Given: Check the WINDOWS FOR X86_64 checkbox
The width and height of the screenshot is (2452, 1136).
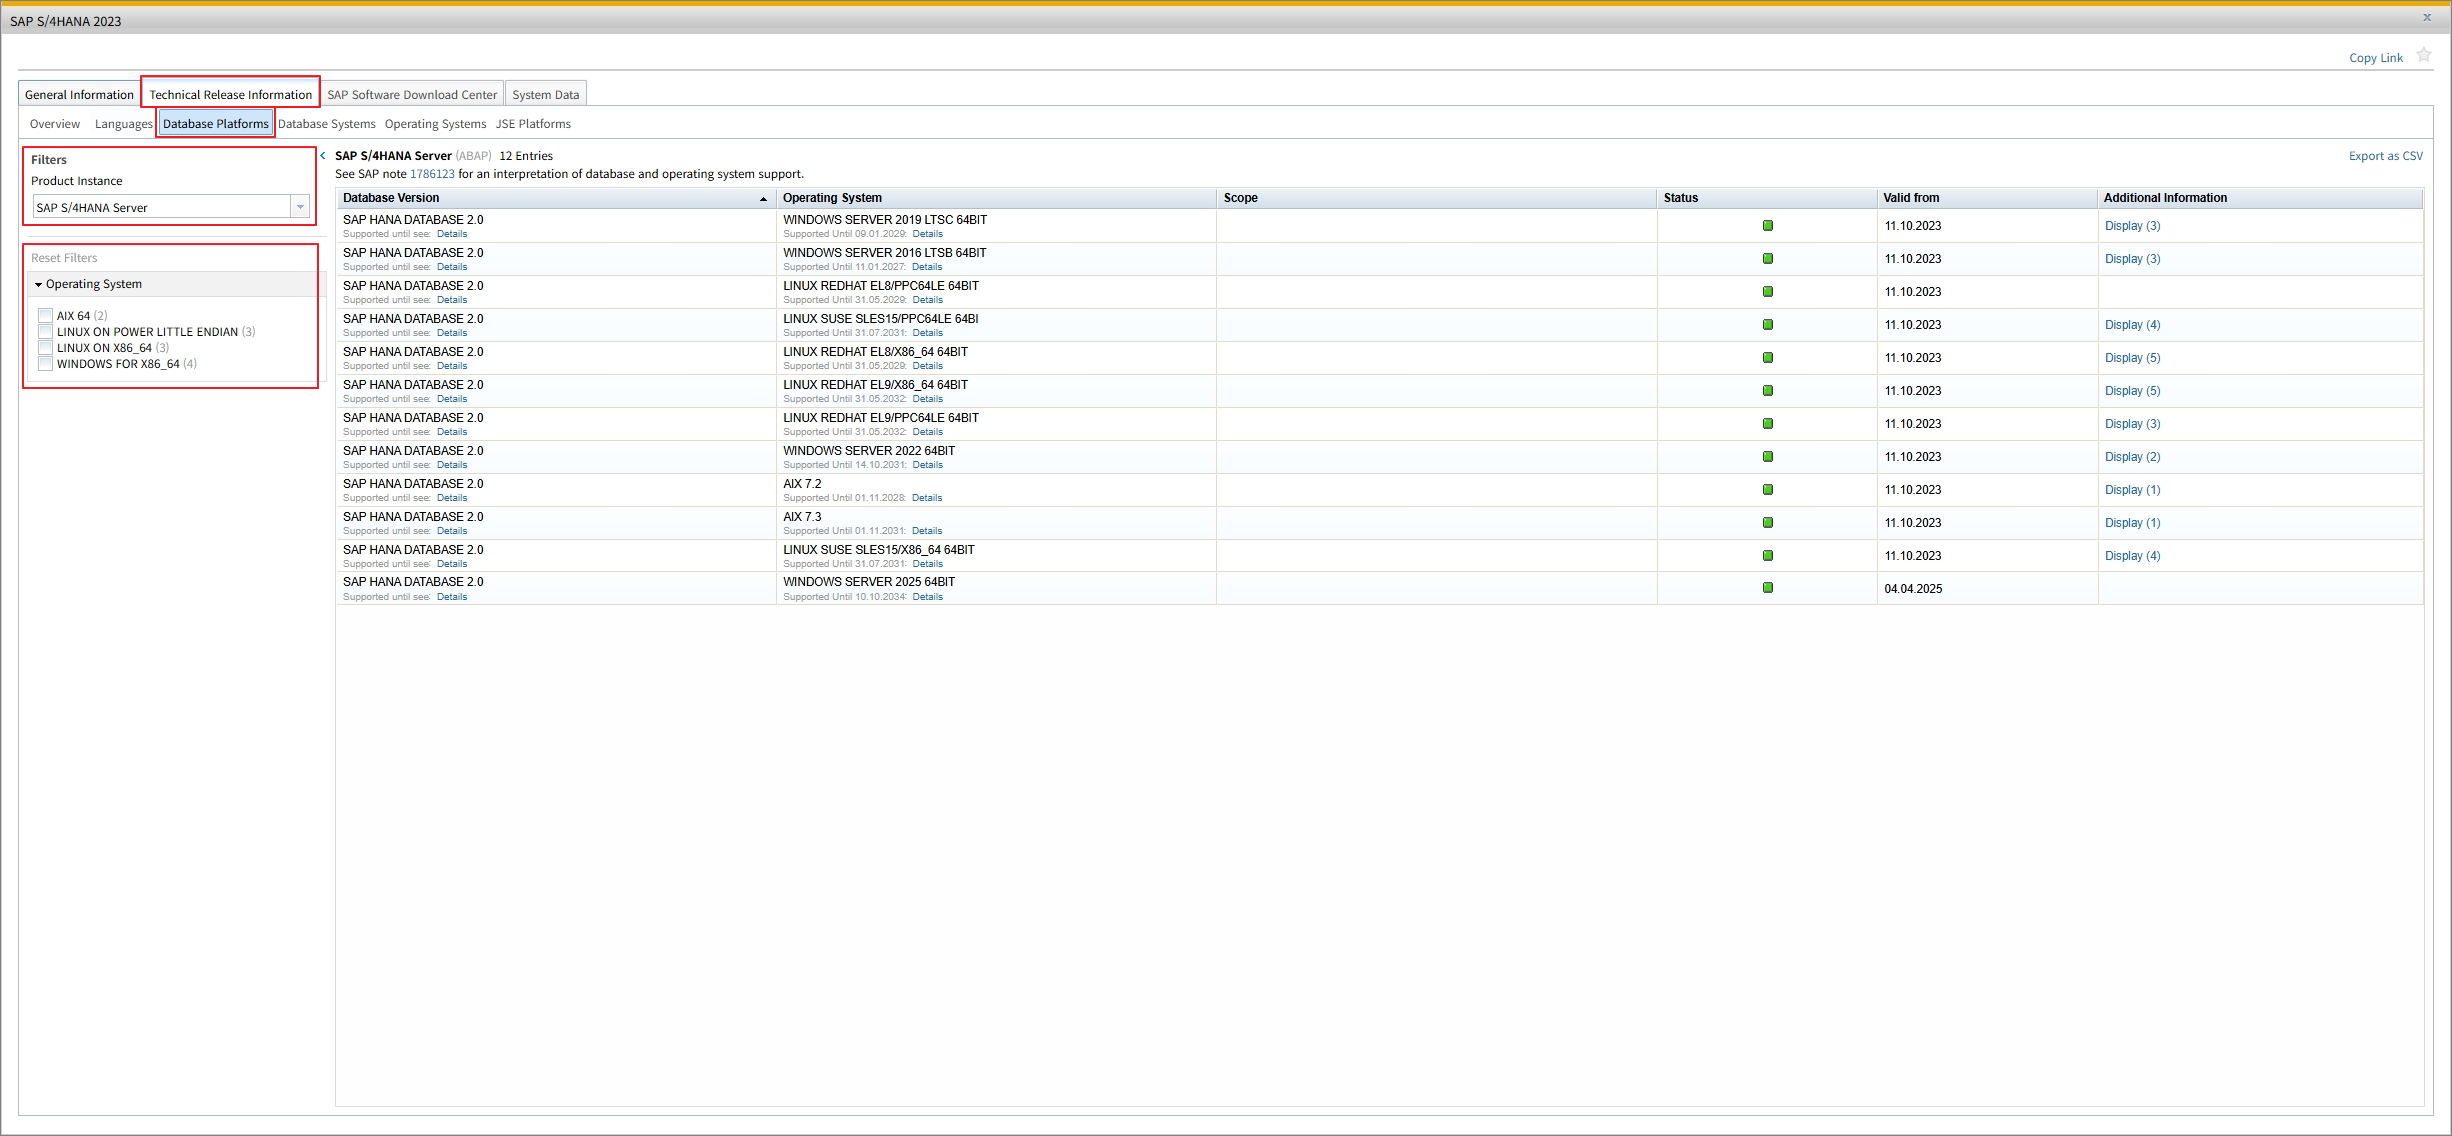Looking at the screenshot, I should (x=45, y=364).
